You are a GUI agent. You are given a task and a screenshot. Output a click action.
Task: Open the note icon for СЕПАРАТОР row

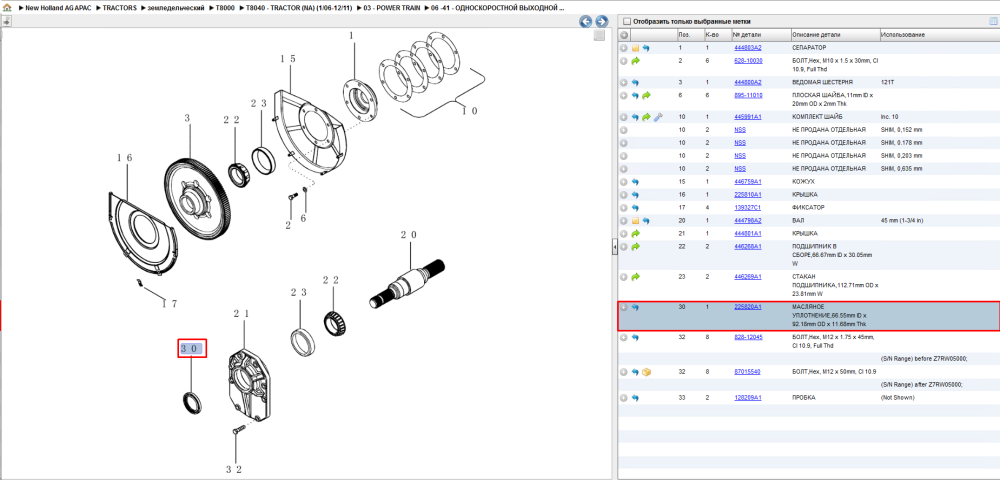(635, 48)
